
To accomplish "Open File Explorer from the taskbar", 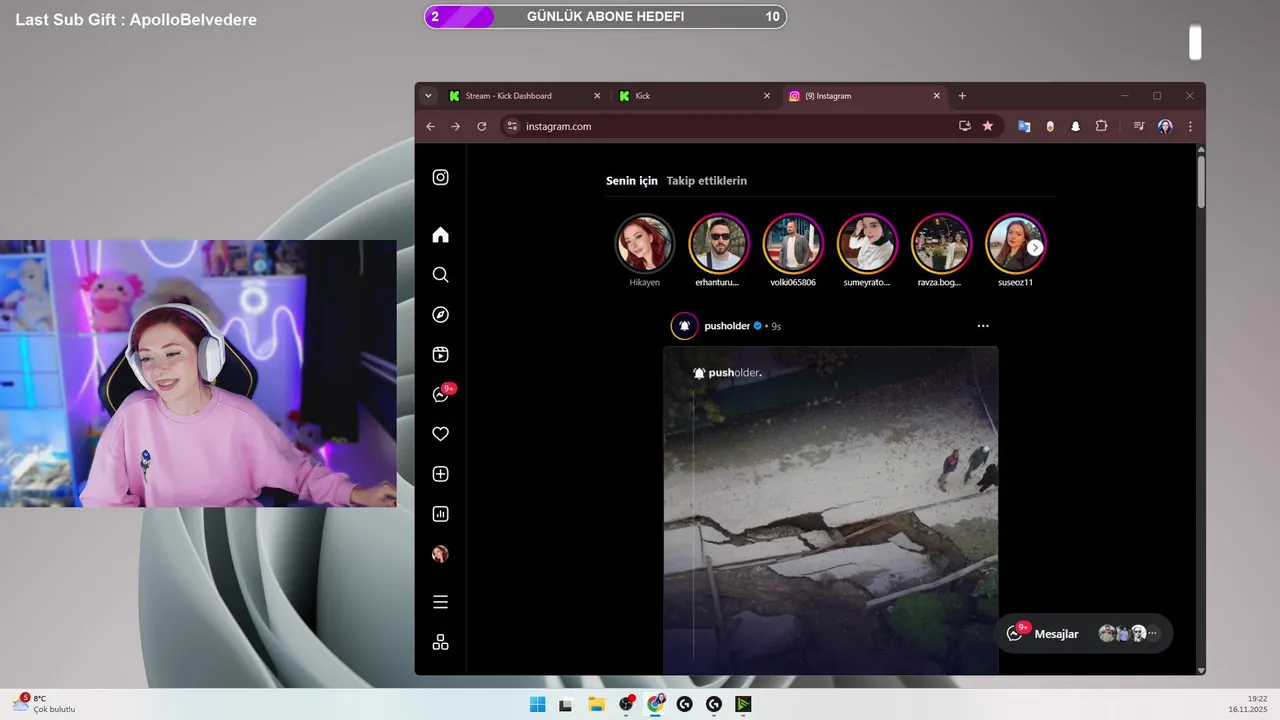I will point(596,704).
